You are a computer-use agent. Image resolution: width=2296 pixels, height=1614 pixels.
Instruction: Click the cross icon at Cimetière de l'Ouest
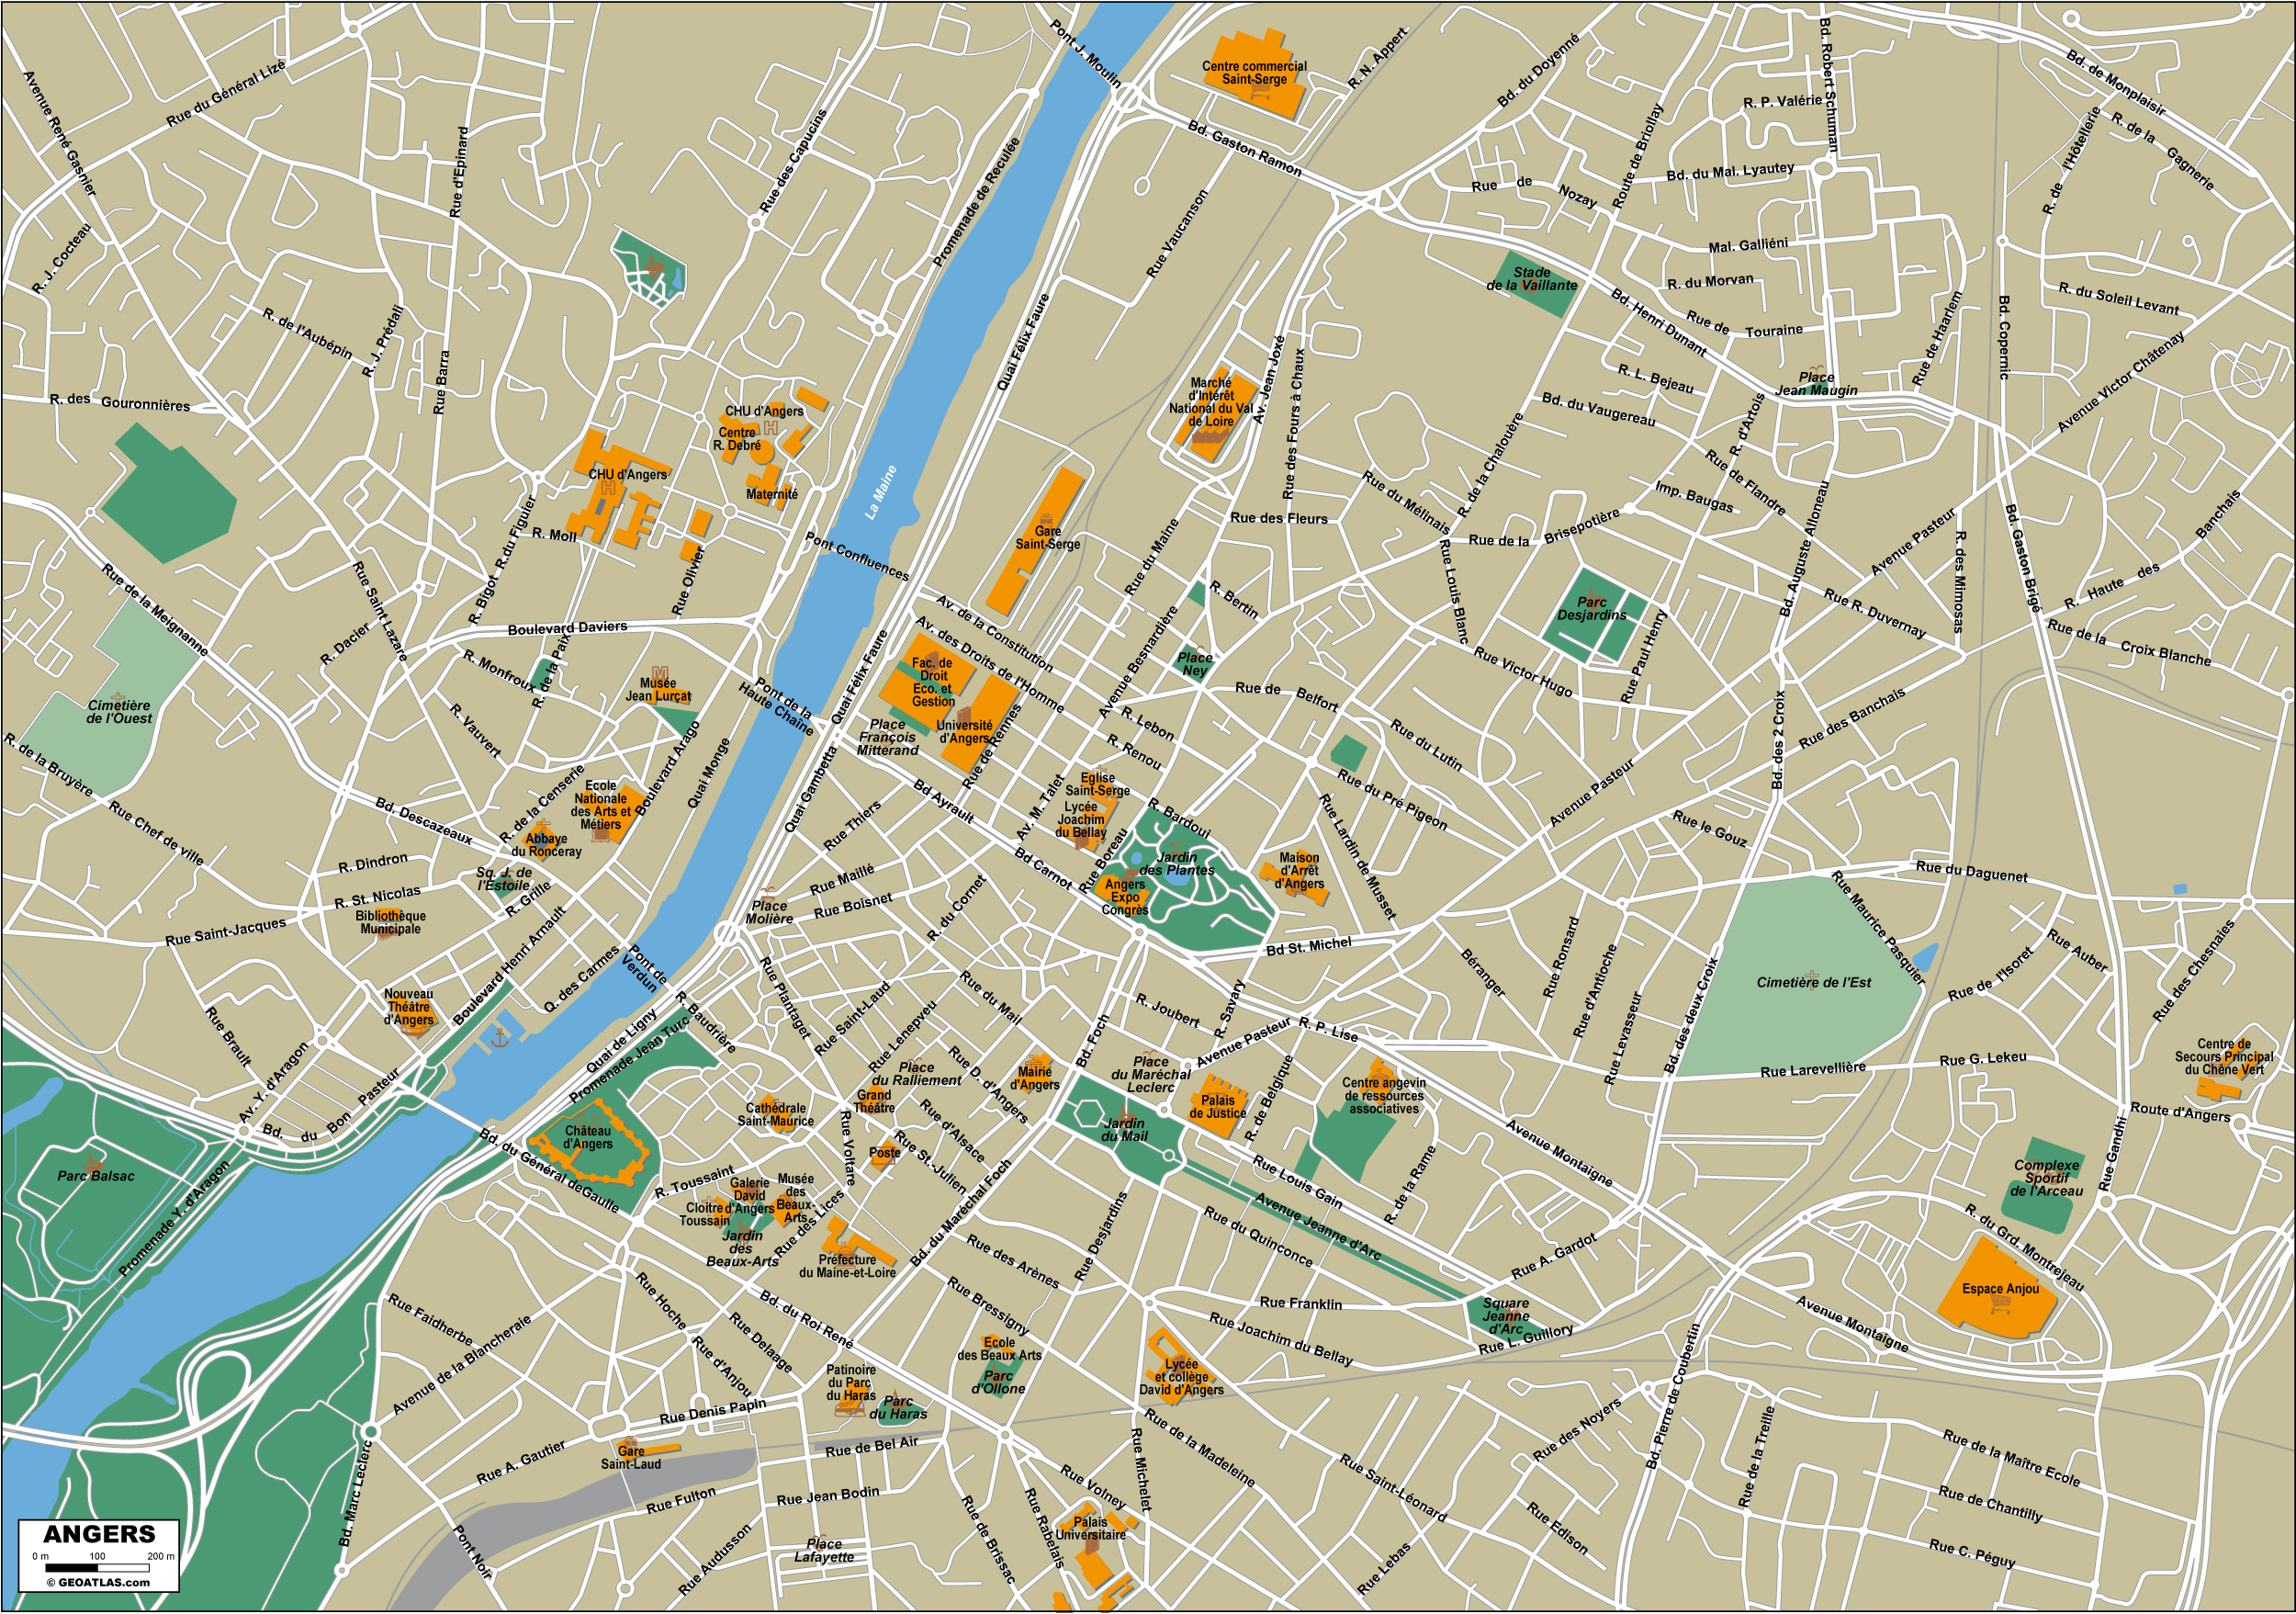[118, 697]
